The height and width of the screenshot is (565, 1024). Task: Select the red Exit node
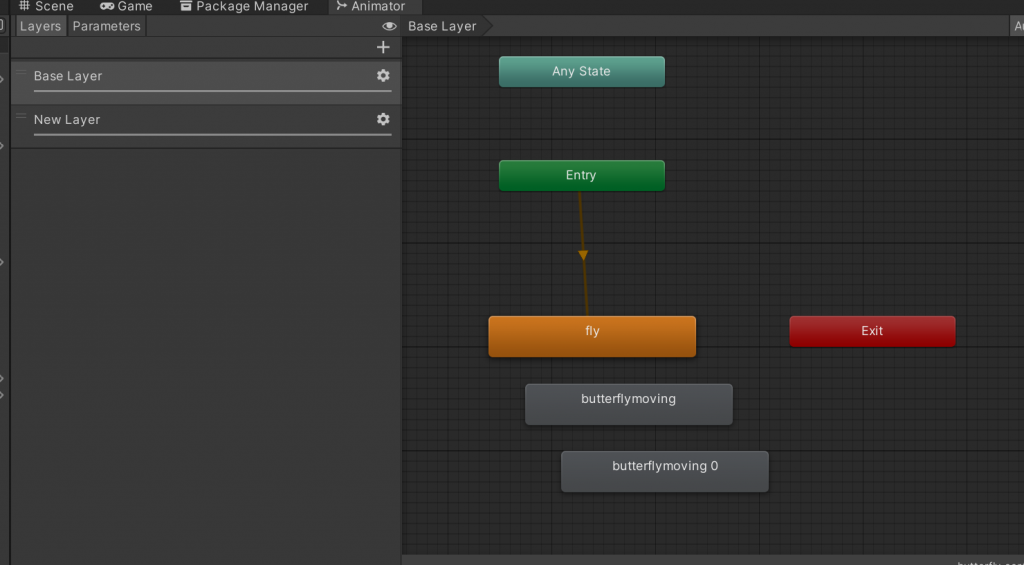tap(872, 331)
